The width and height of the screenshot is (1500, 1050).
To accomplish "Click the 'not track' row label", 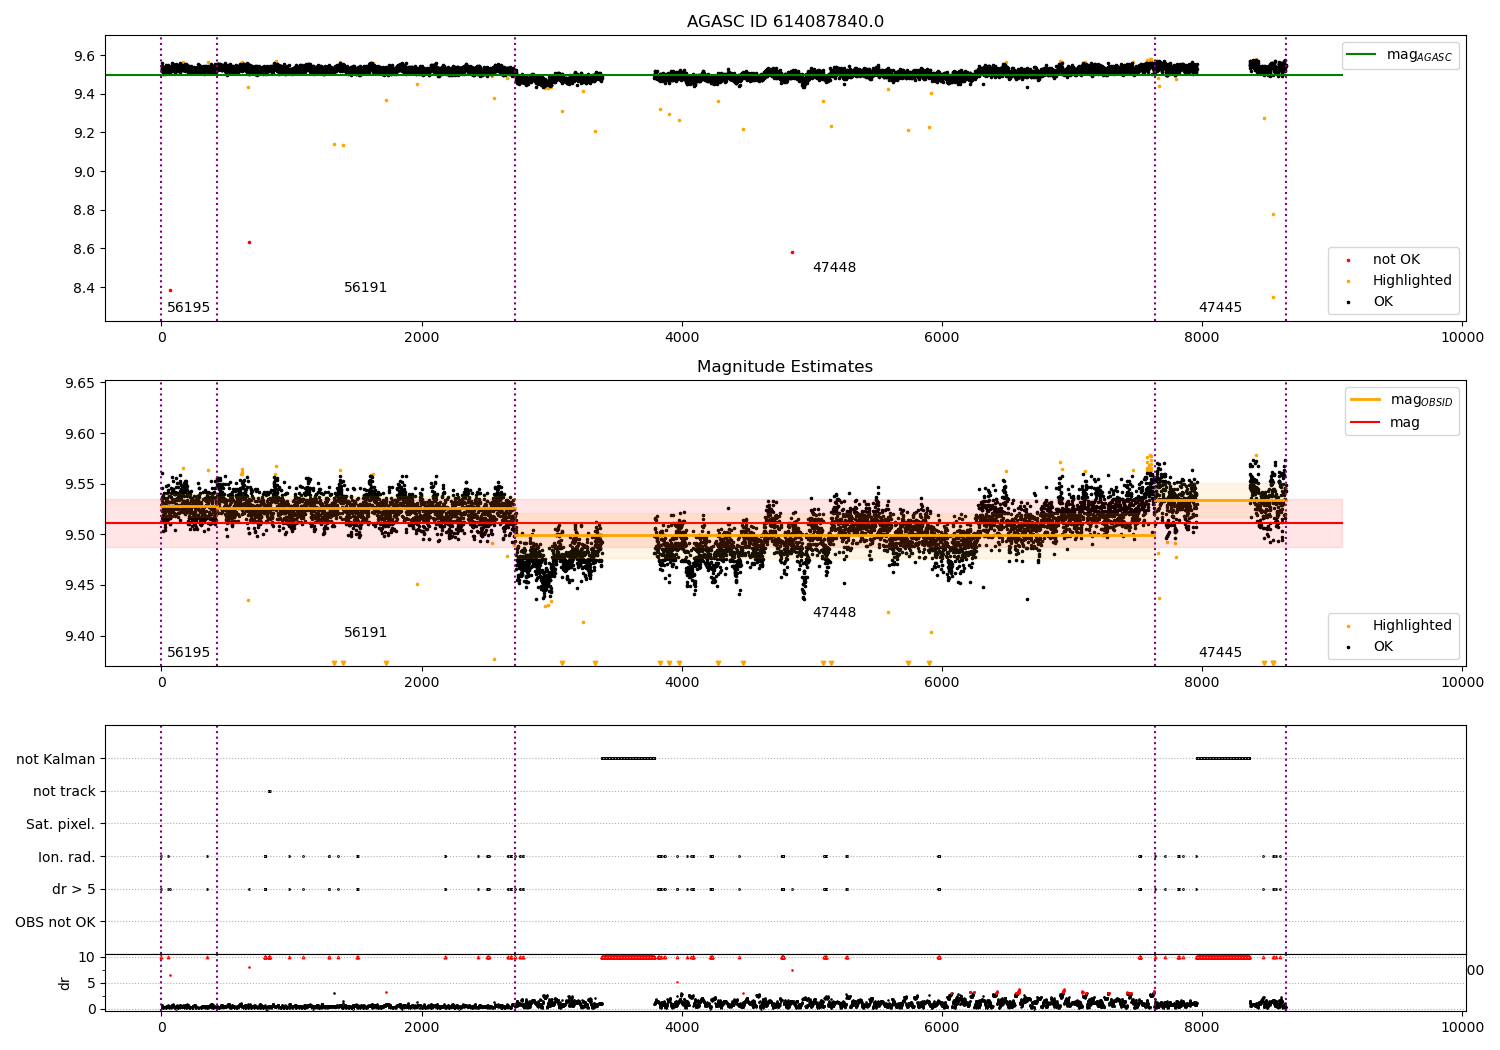I will click(64, 792).
